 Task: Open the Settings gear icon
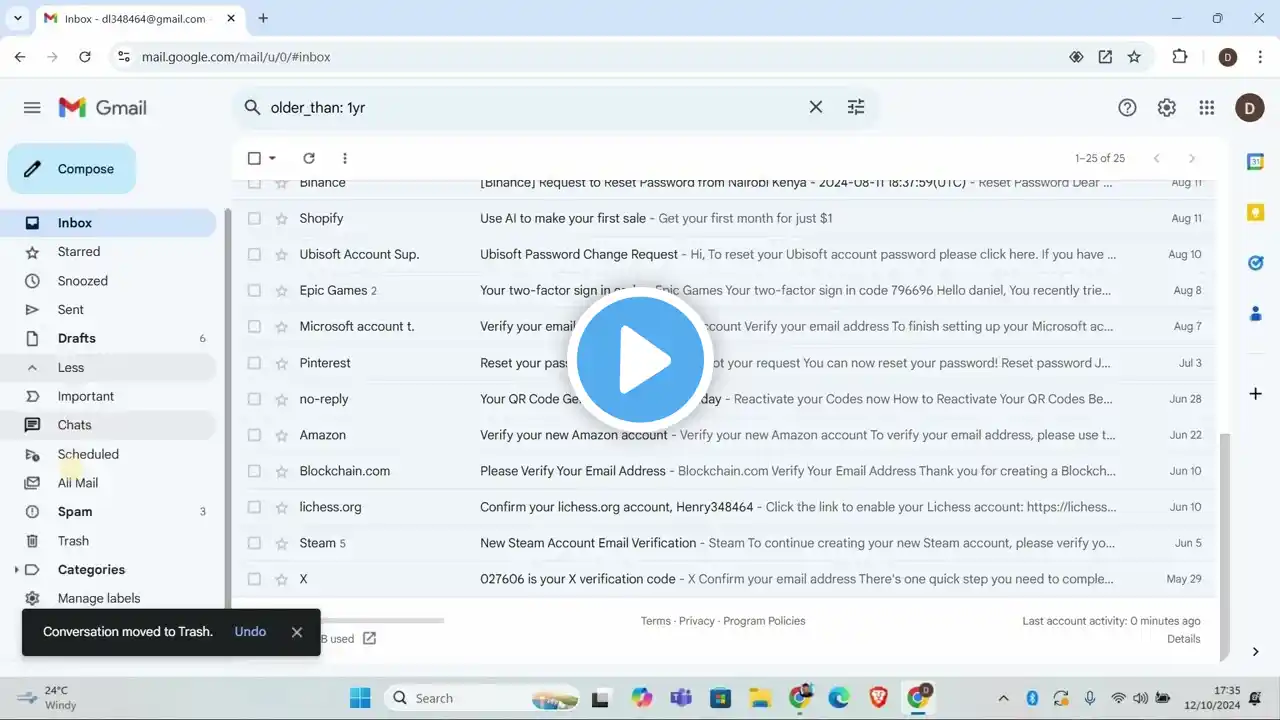tap(1166, 108)
